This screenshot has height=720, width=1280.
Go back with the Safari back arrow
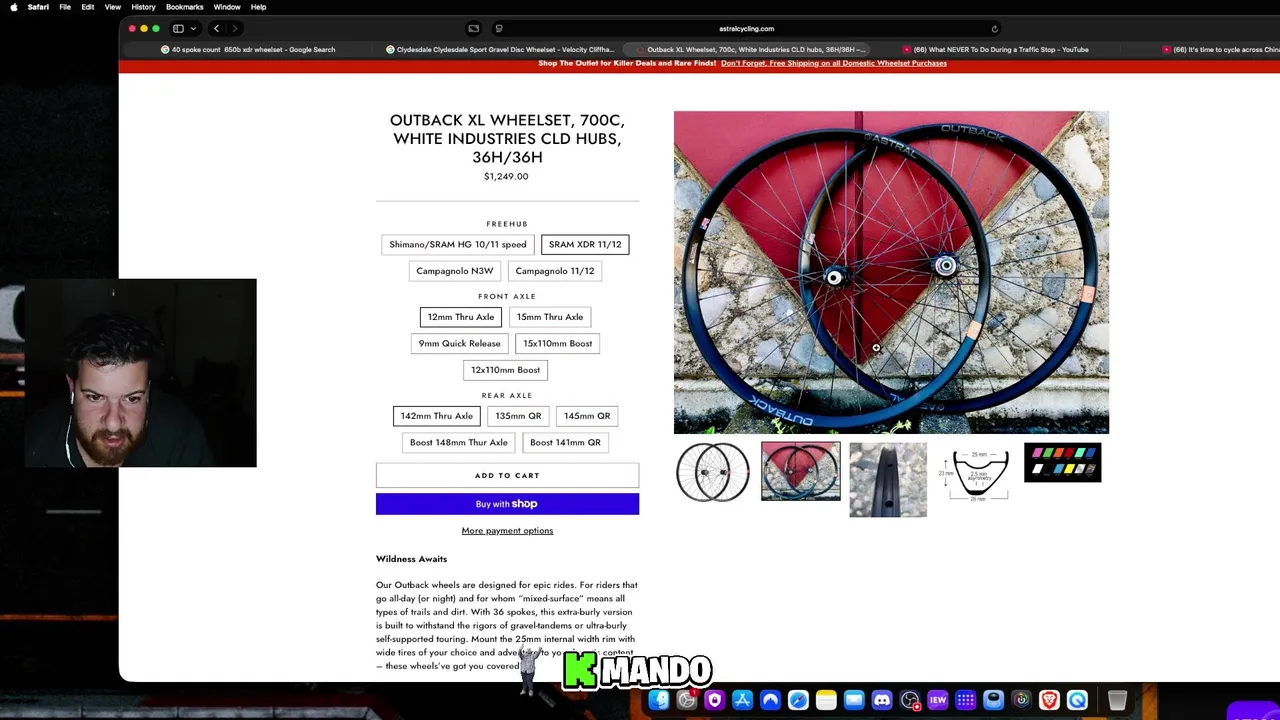click(x=216, y=29)
